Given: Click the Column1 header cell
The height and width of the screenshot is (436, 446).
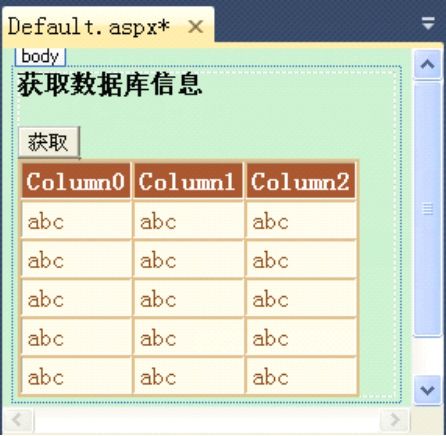Looking at the screenshot, I should point(188,182).
